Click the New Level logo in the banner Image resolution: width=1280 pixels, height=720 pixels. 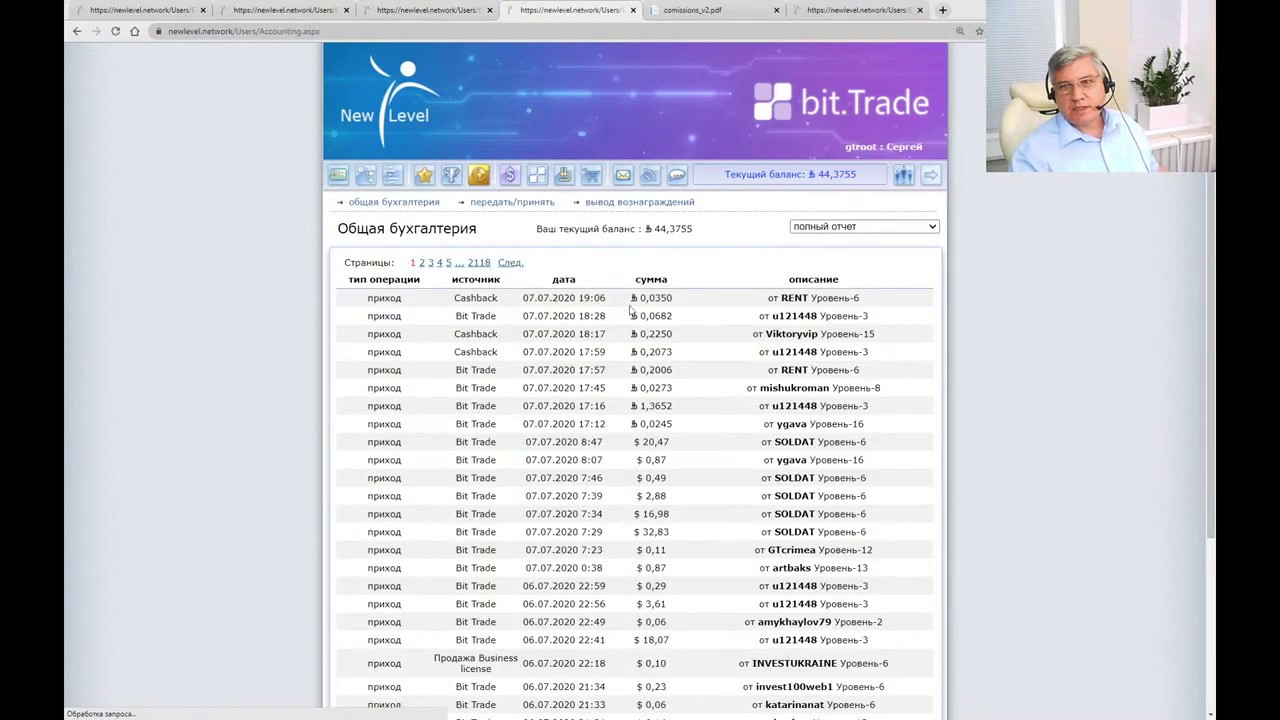[388, 100]
